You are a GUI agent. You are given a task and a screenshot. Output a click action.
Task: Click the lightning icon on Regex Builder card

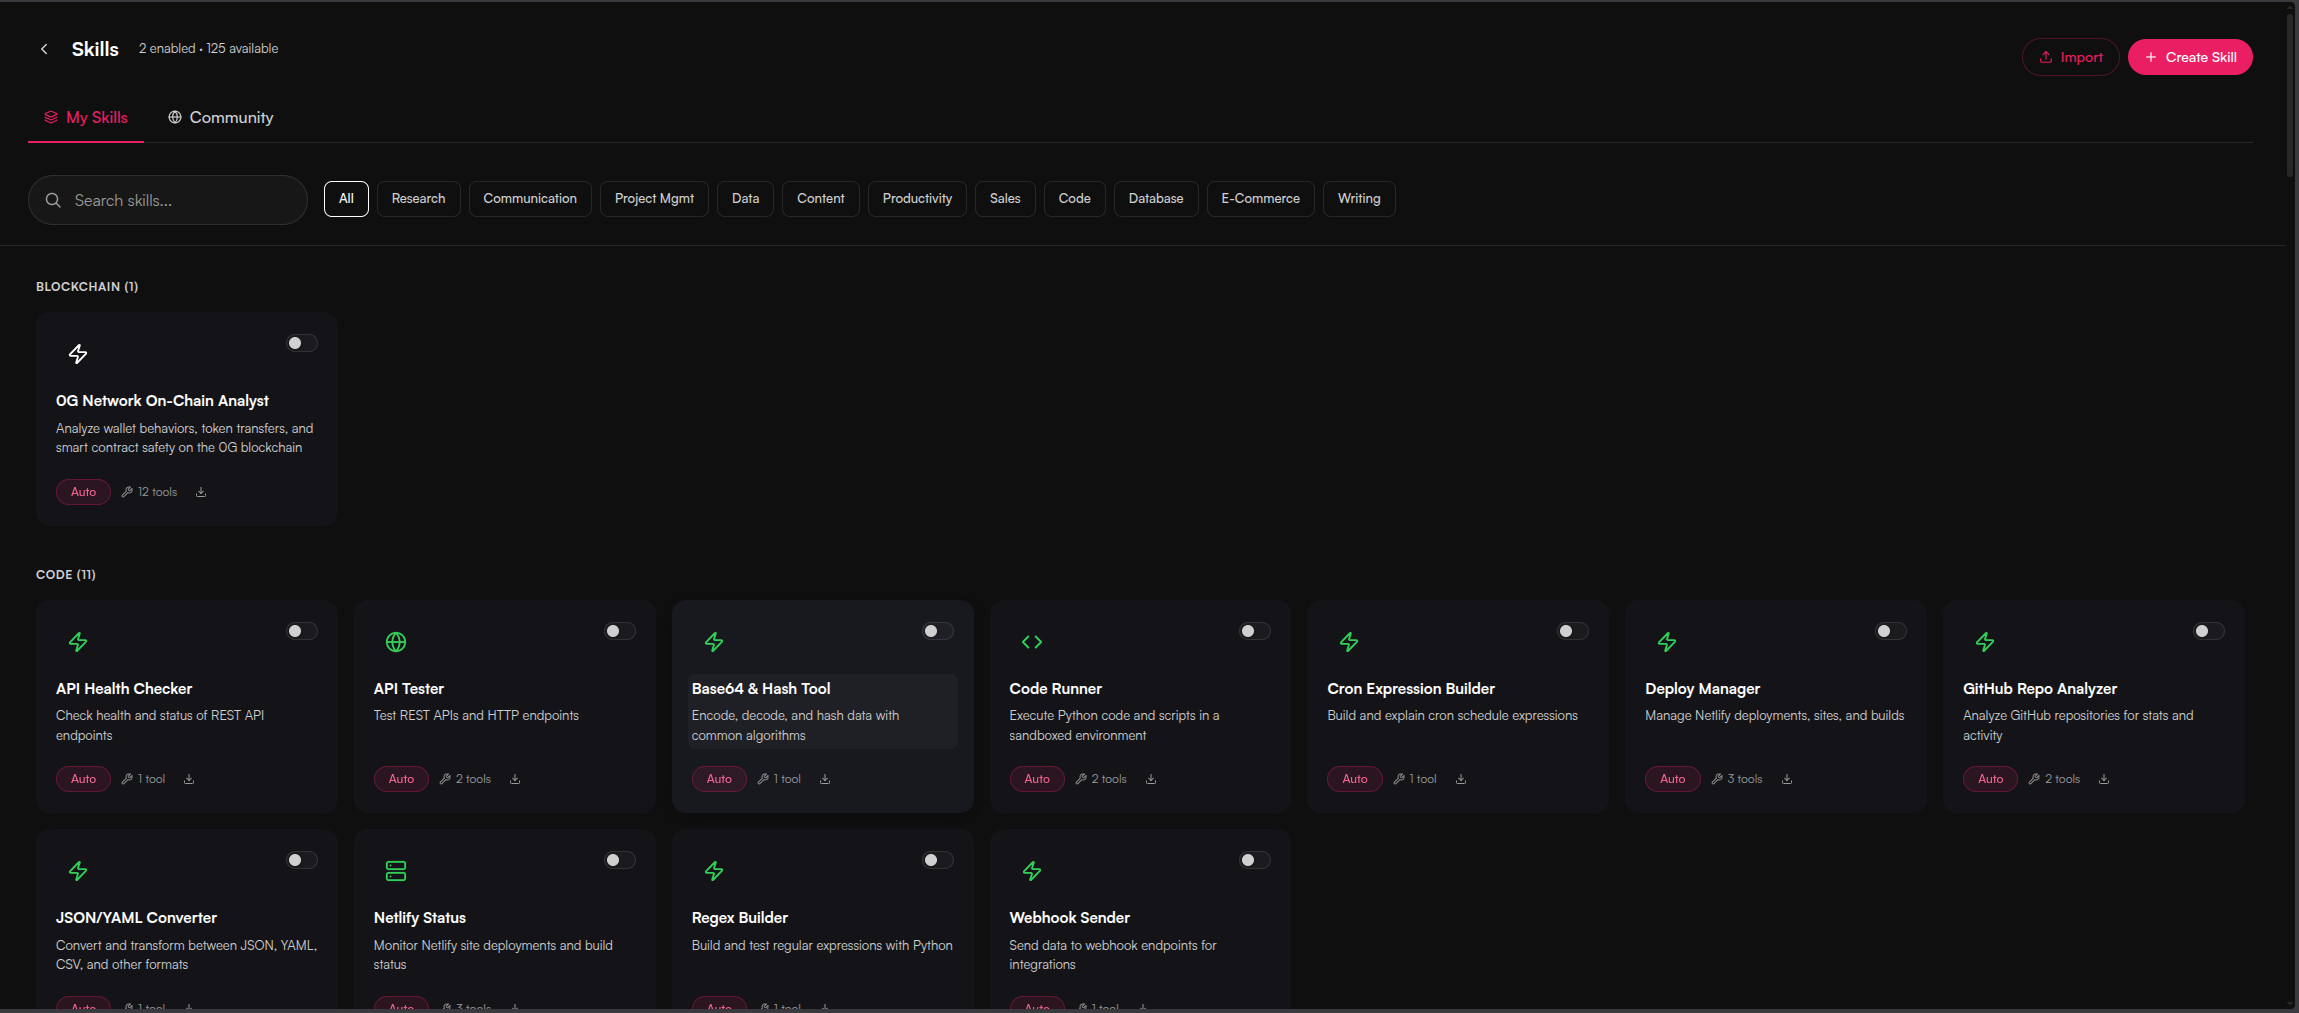[x=714, y=871]
